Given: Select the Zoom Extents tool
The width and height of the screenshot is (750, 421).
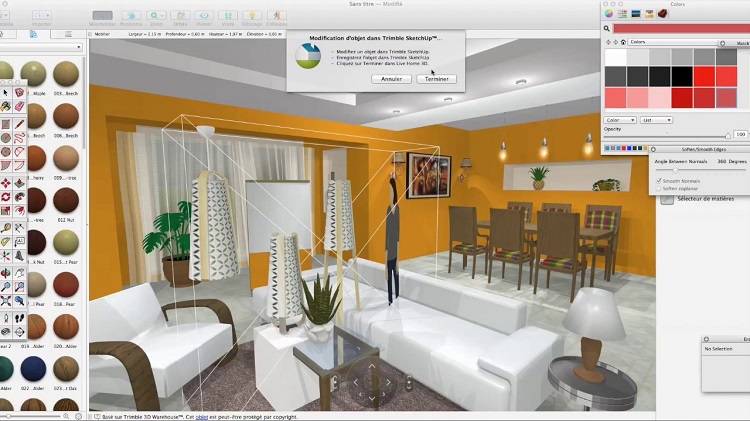Looking at the screenshot, I should coord(5,301).
